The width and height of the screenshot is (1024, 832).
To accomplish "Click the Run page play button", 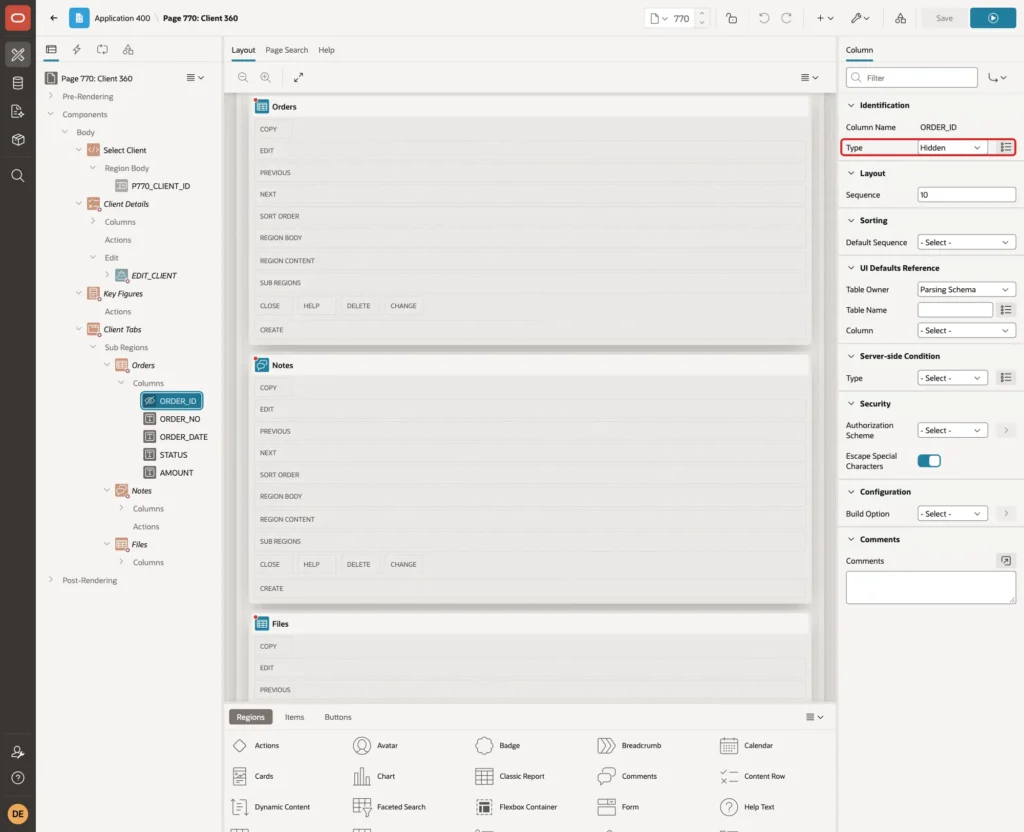I will [x=993, y=18].
